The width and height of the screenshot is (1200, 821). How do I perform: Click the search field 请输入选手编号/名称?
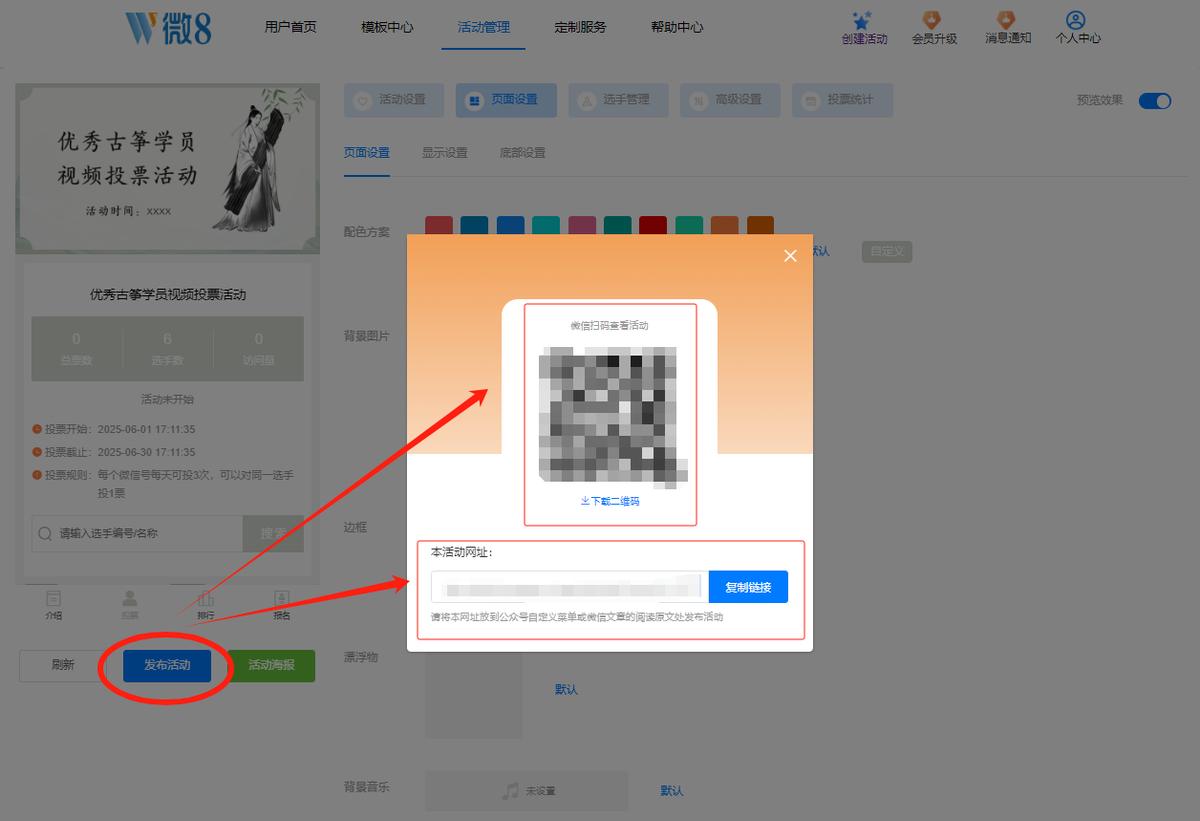pos(137,534)
